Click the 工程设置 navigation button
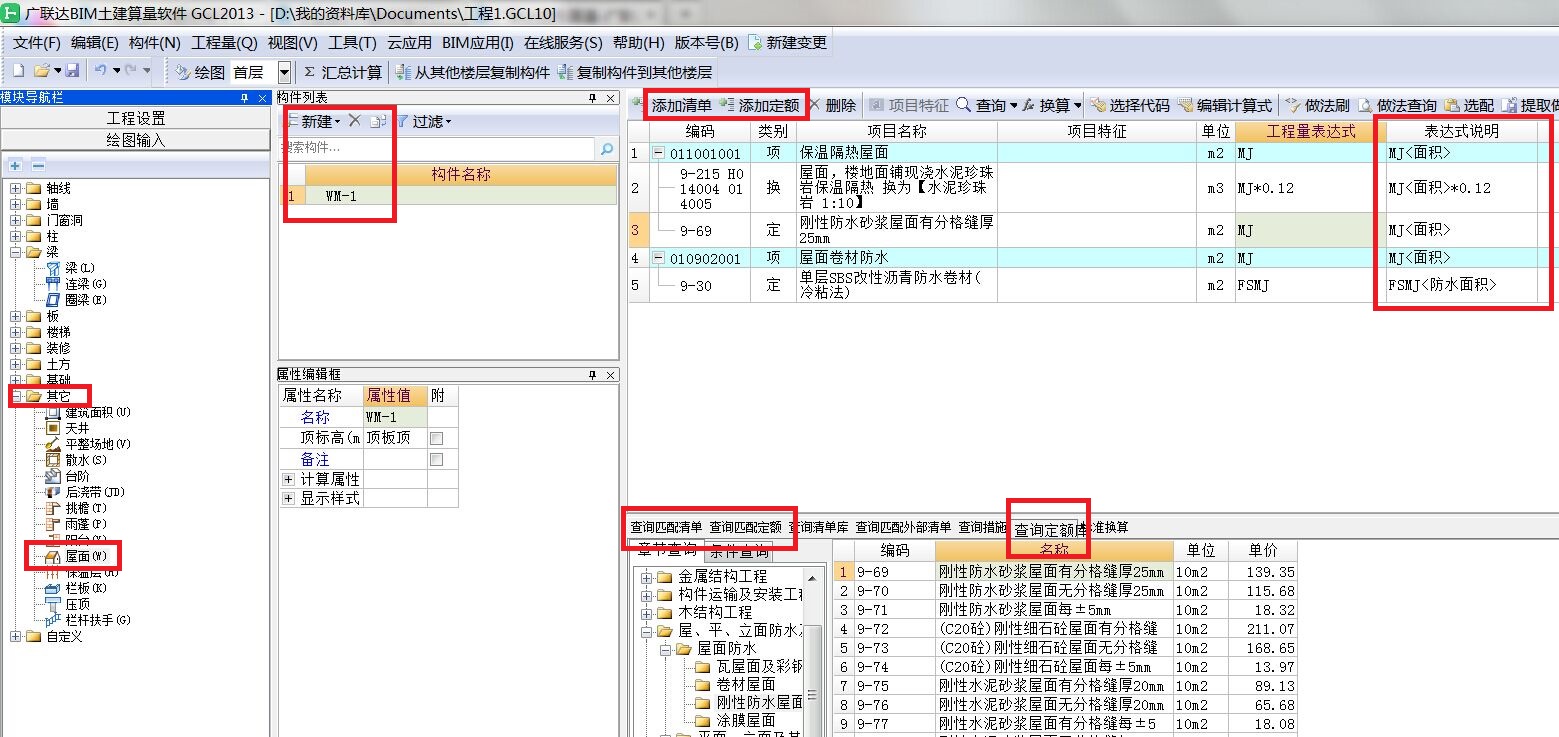The image size is (1559, 737). (136, 118)
